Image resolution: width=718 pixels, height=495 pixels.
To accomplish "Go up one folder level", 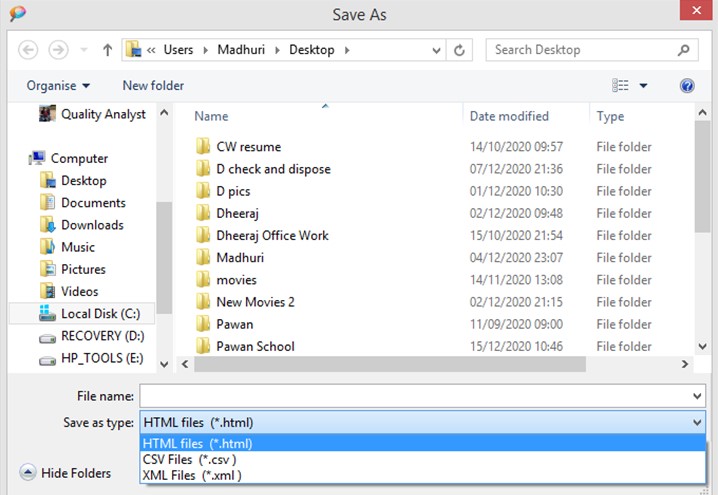I will pyautogui.click(x=108, y=49).
